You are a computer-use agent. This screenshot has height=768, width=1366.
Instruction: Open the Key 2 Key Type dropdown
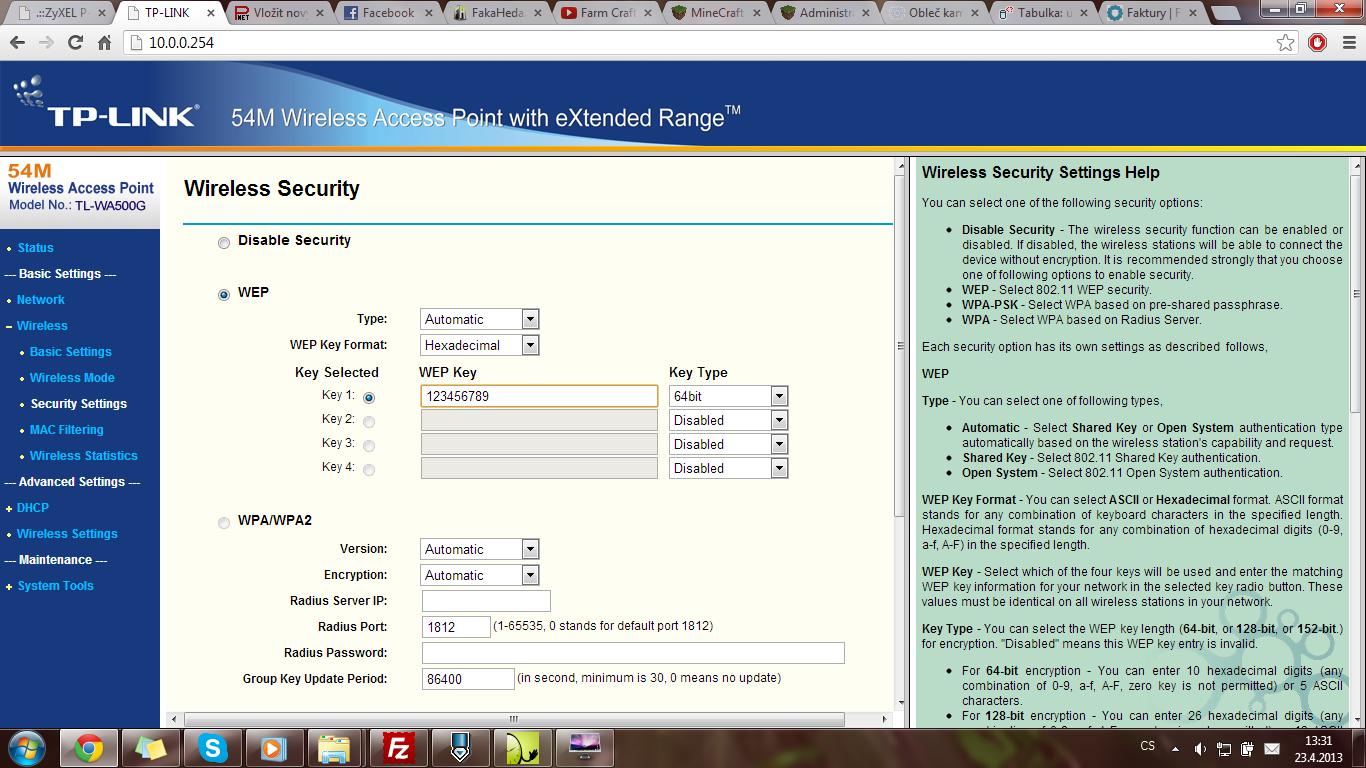(x=728, y=420)
